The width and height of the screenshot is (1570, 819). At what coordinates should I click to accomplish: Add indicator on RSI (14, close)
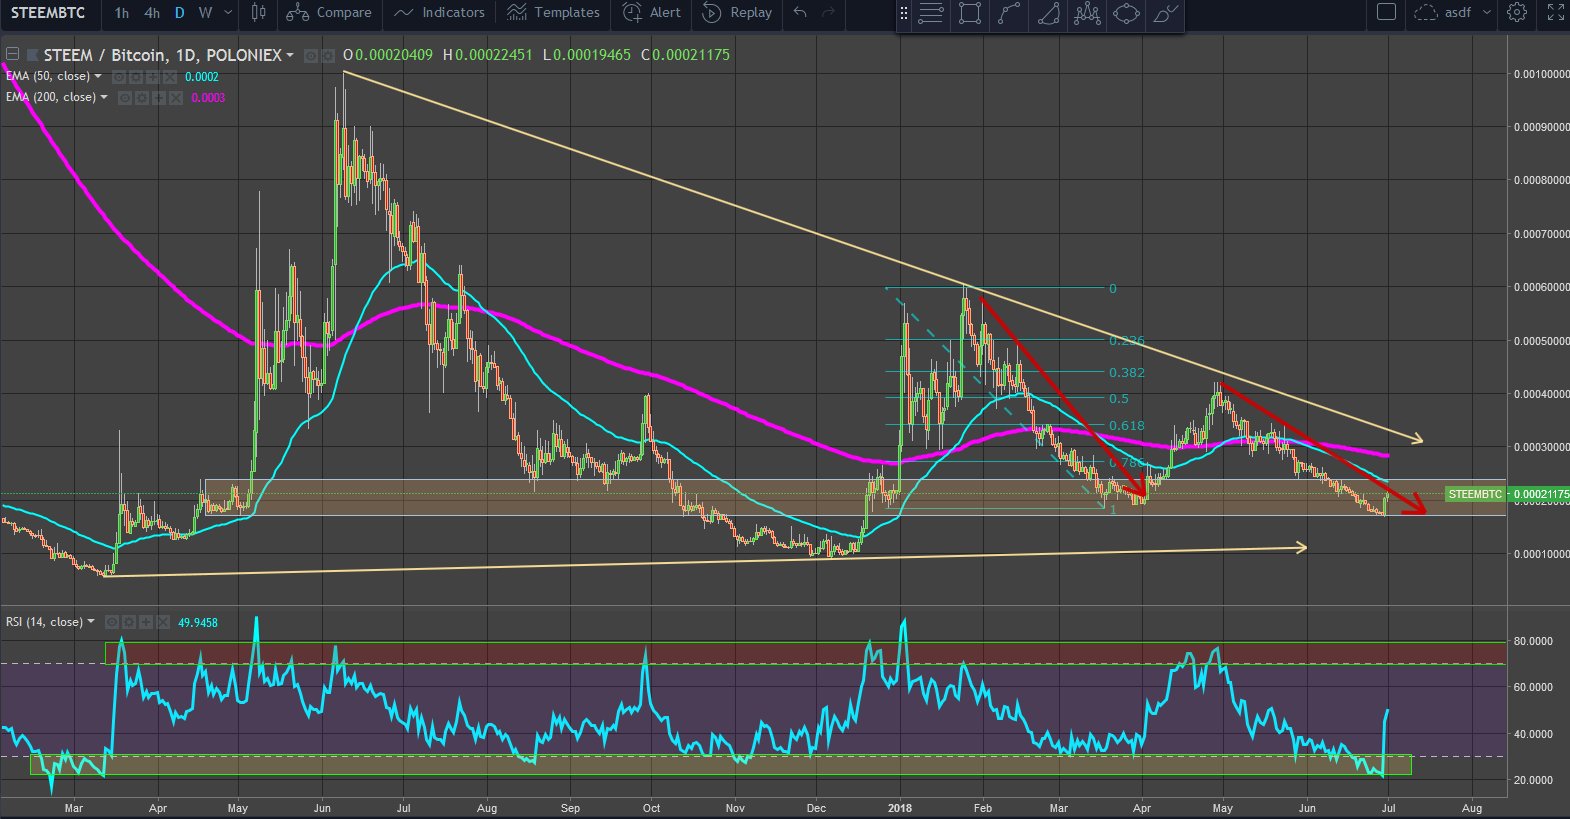[147, 622]
